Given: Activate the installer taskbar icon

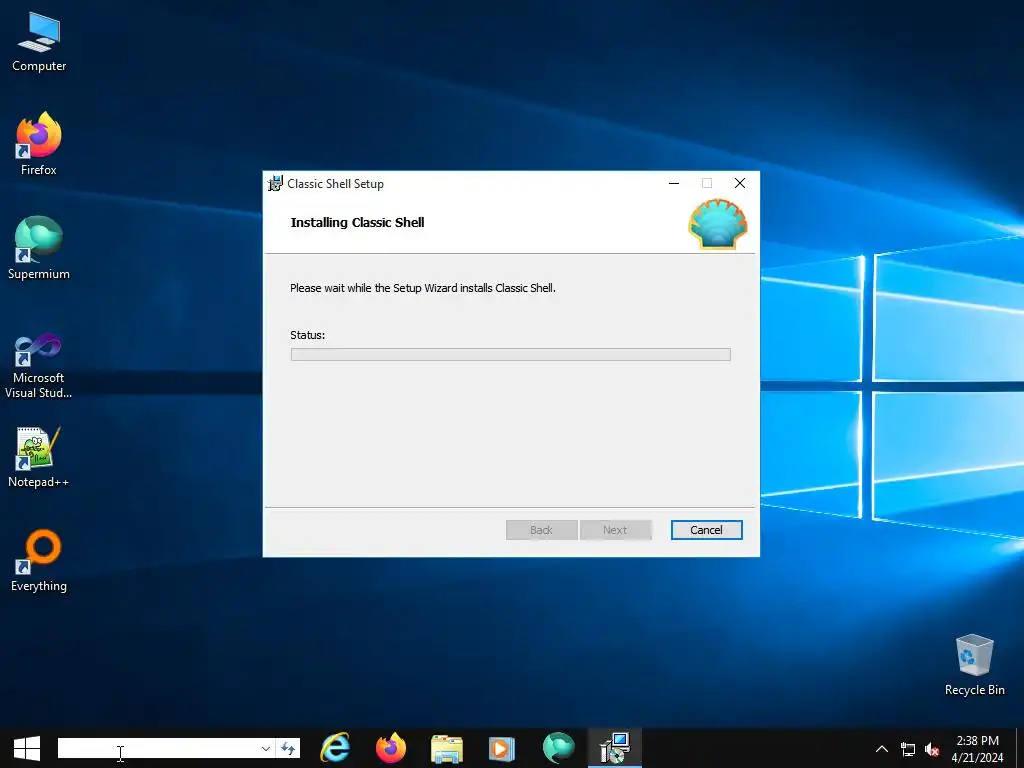Looking at the screenshot, I should (615, 748).
